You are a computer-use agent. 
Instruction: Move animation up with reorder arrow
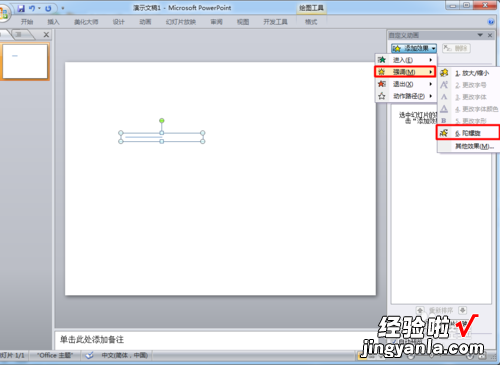click(420, 310)
